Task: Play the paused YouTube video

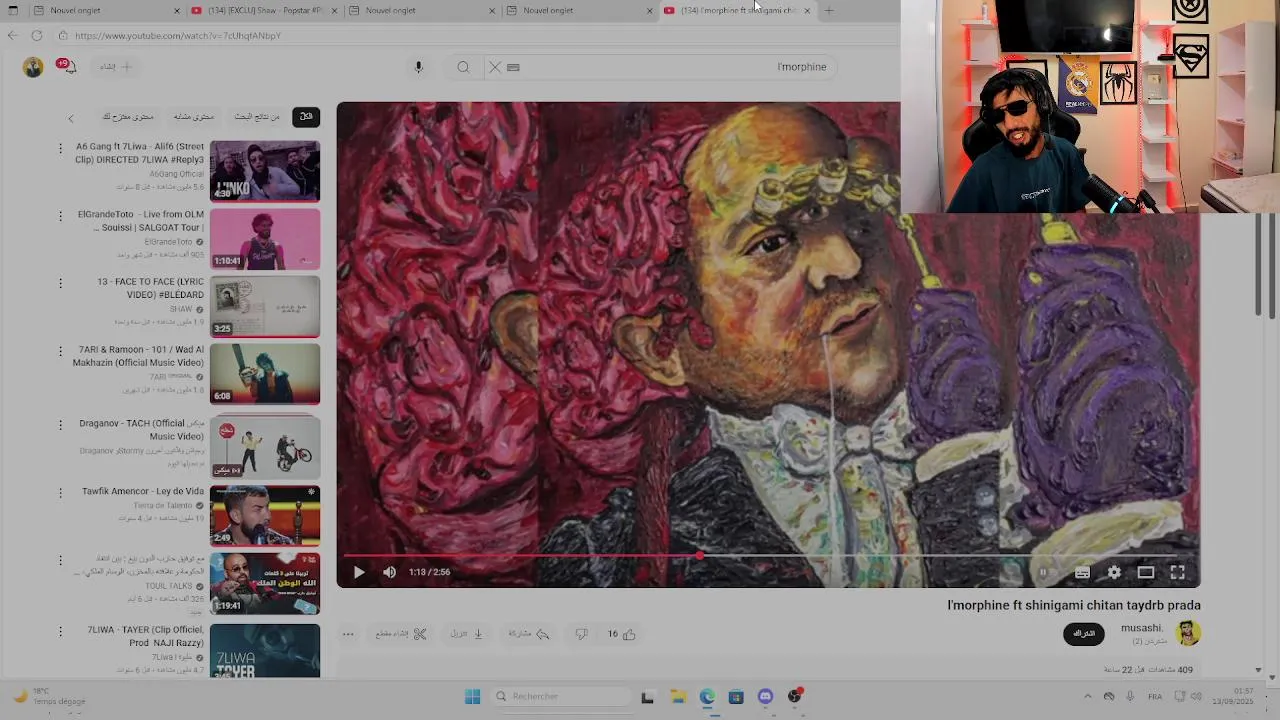Action: tap(359, 572)
